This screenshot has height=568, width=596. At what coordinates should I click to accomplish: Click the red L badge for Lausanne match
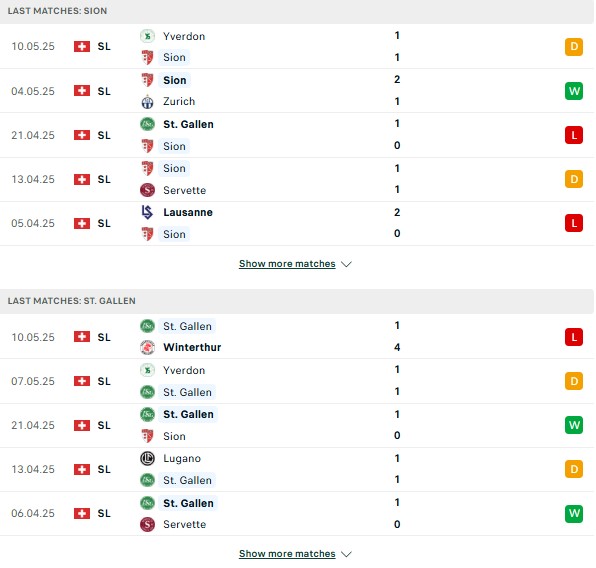(574, 223)
